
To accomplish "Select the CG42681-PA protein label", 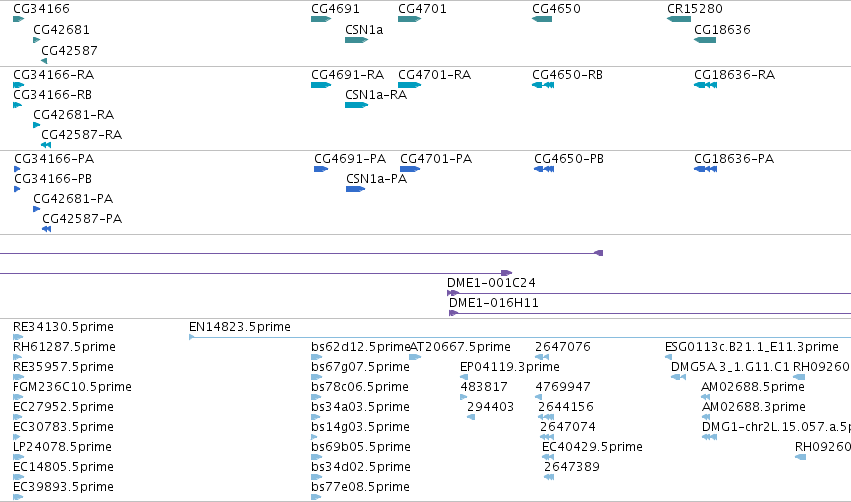I will pyautogui.click(x=73, y=199).
